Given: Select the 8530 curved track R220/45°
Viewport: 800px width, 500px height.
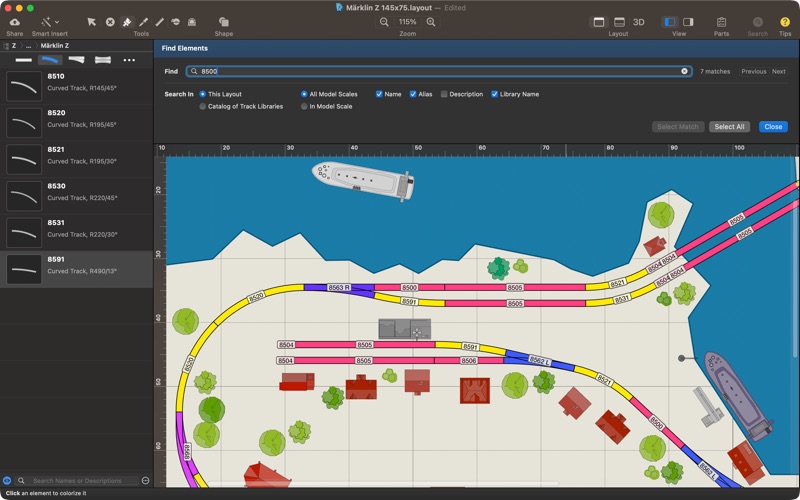Looking at the screenshot, I should coord(77,196).
